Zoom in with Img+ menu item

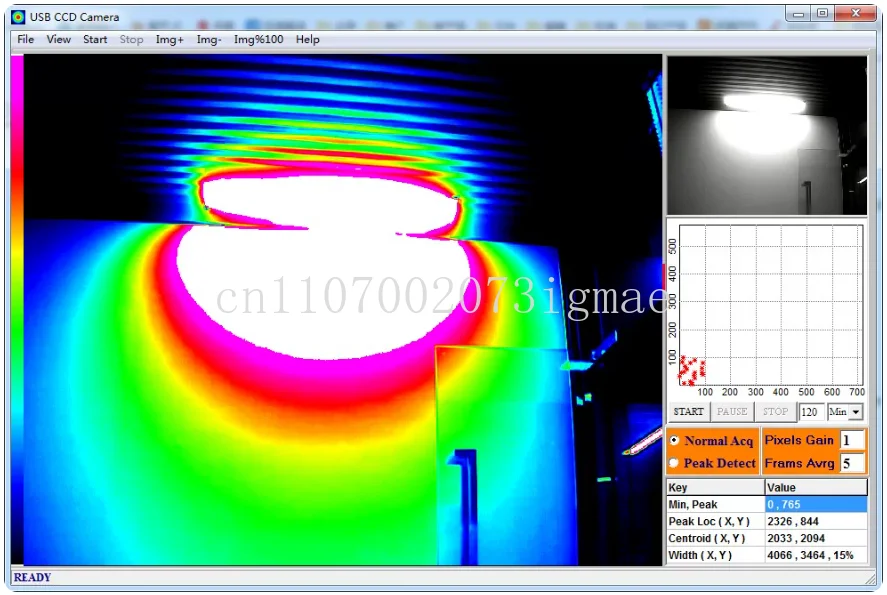170,40
